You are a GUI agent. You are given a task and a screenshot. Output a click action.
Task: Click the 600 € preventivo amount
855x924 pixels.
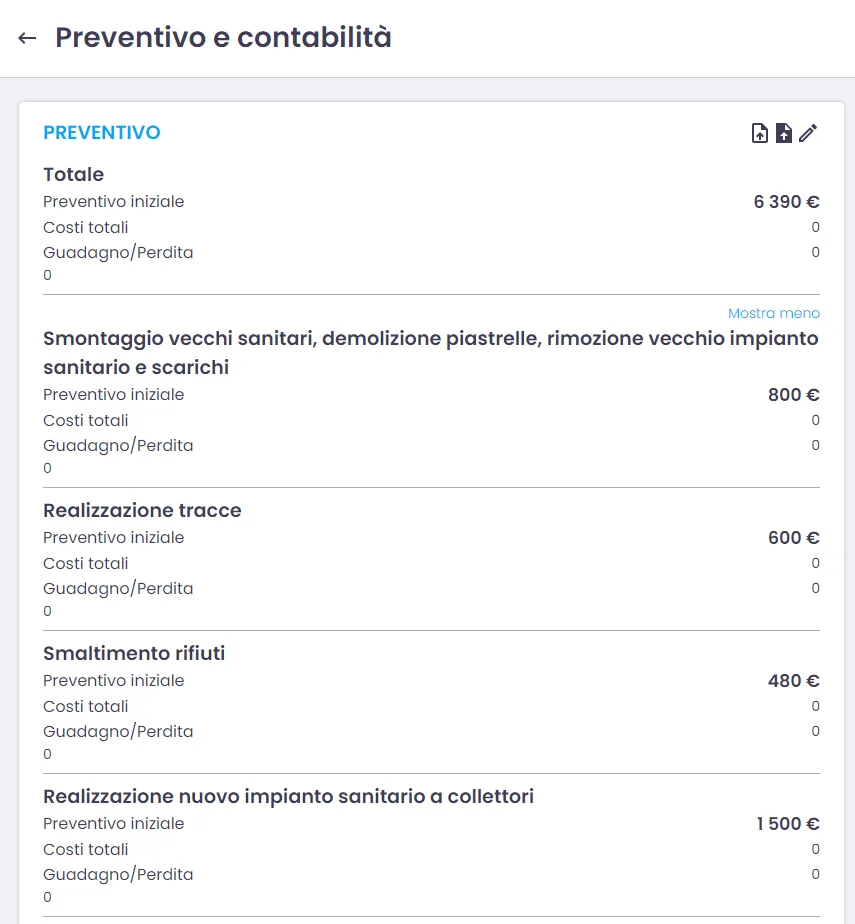[x=793, y=538]
